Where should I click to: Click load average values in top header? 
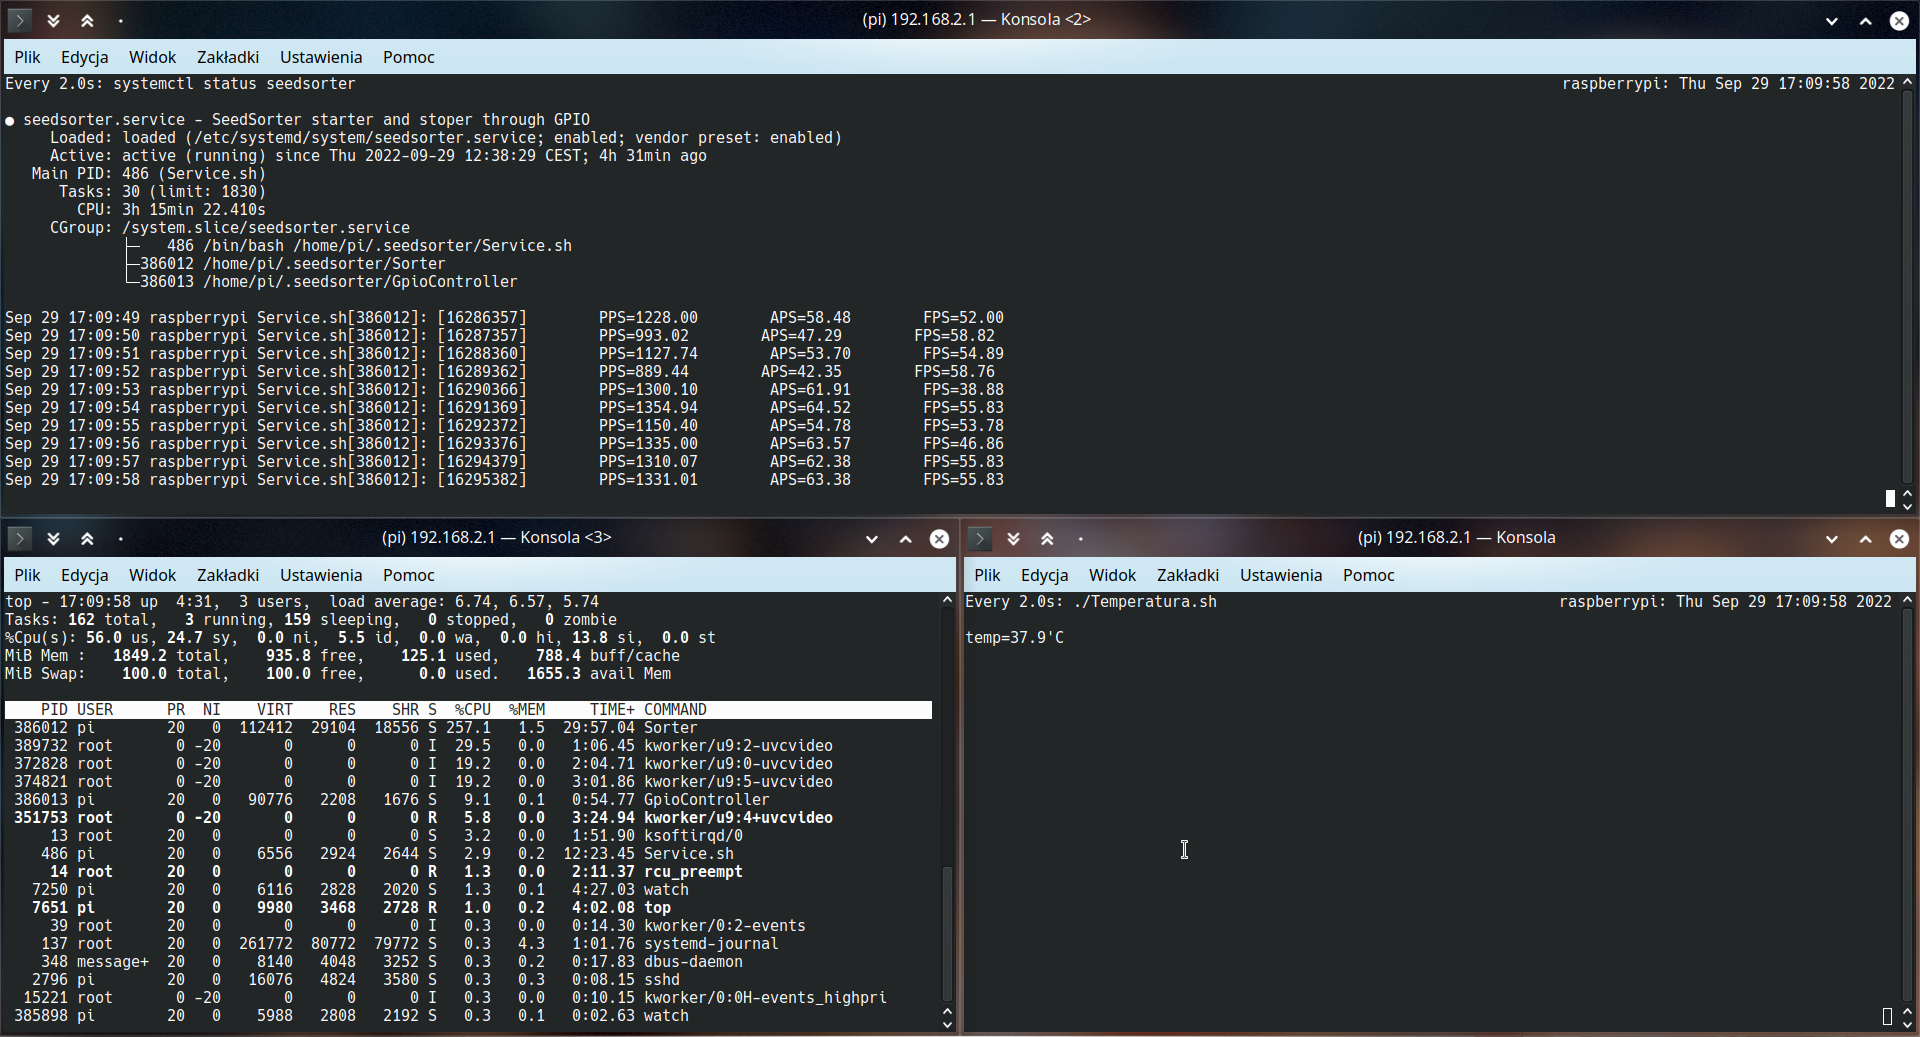526,602
